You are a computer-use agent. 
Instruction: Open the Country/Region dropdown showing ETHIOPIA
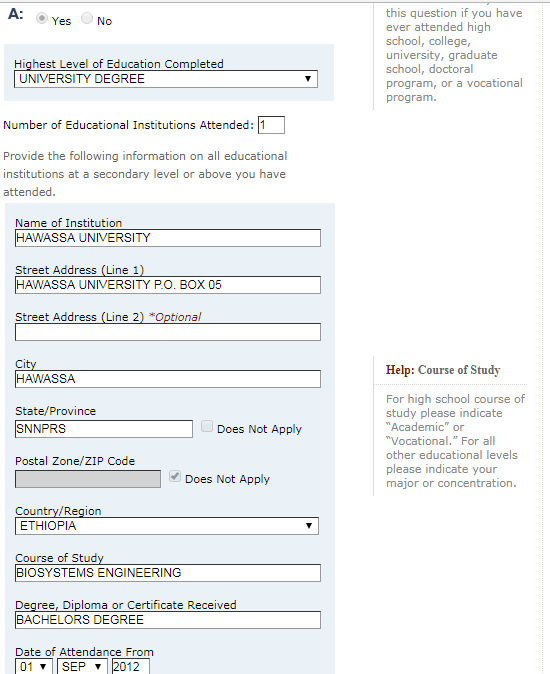(x=167, y=526)
